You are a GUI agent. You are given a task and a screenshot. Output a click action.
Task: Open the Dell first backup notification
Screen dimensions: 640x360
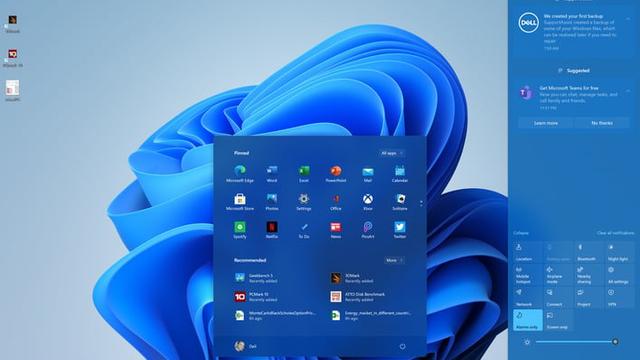pyautogui.click(x=573, y=32)
